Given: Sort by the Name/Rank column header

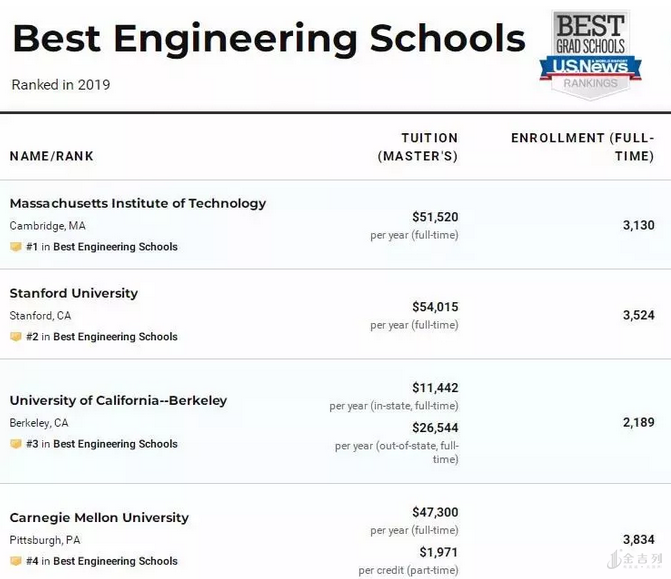Looking at the screenshot, I should [x=52, y=156].
